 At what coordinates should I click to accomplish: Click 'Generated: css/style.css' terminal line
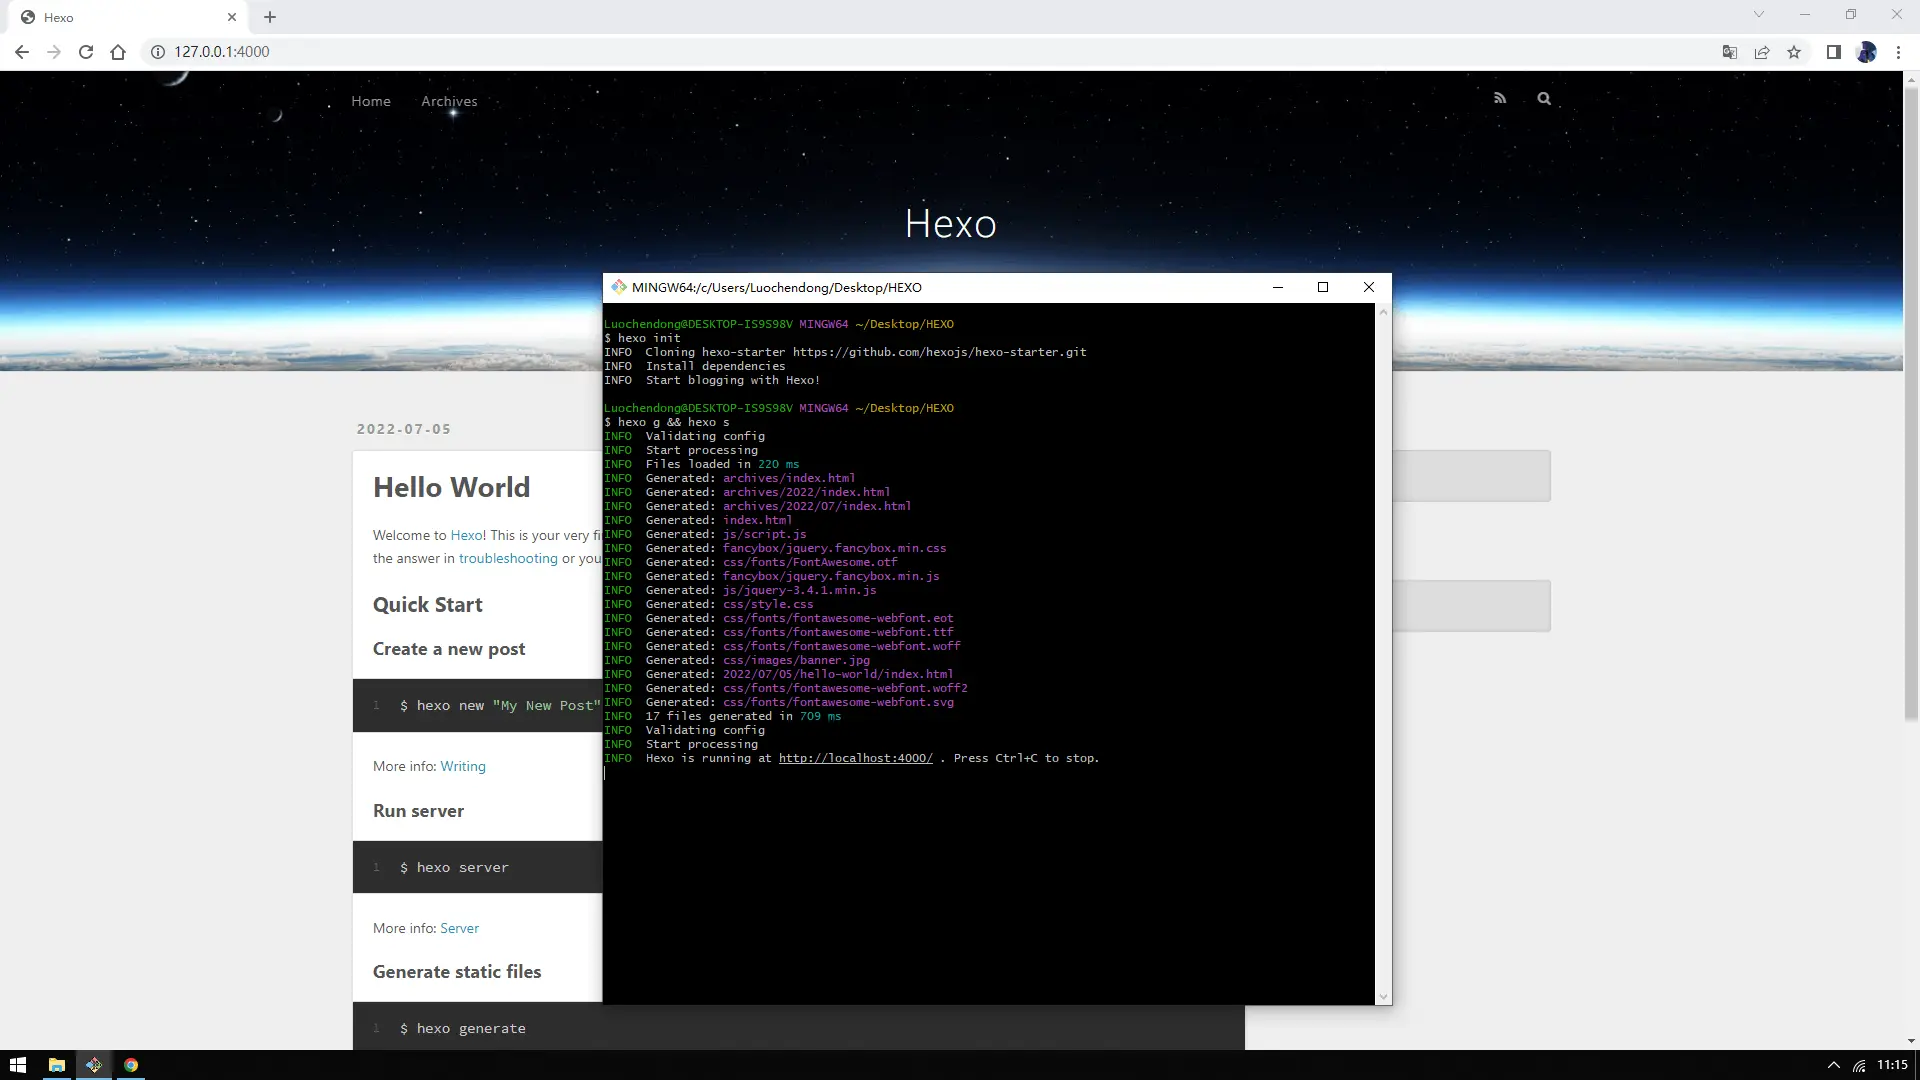[709, 604]
